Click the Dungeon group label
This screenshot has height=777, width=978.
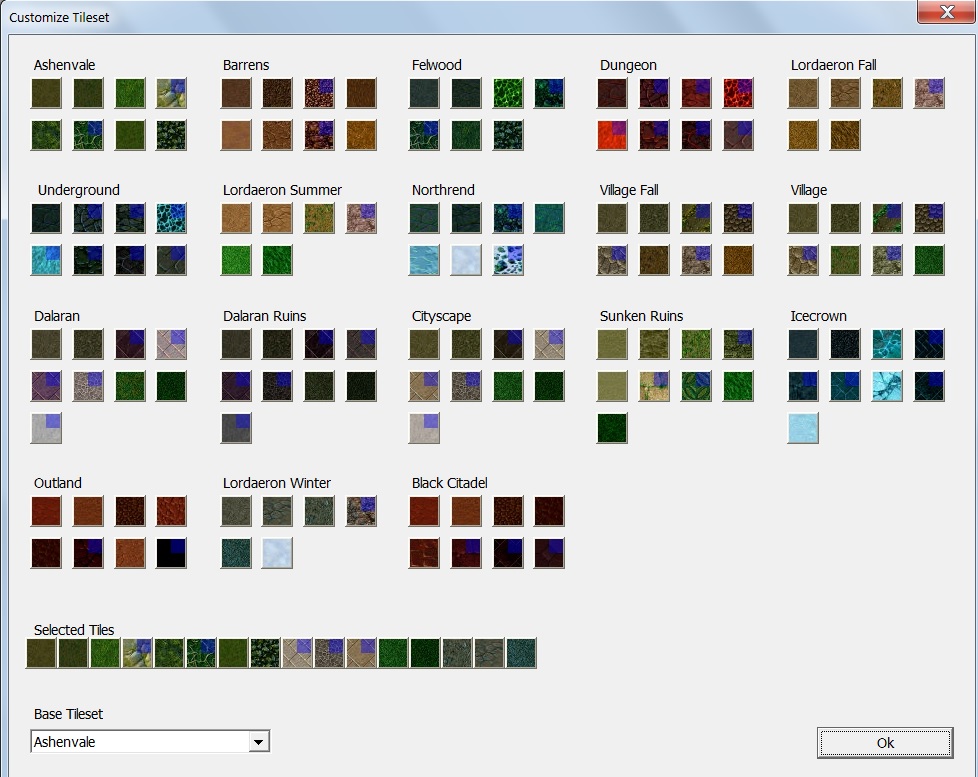(x=628, y=65)
